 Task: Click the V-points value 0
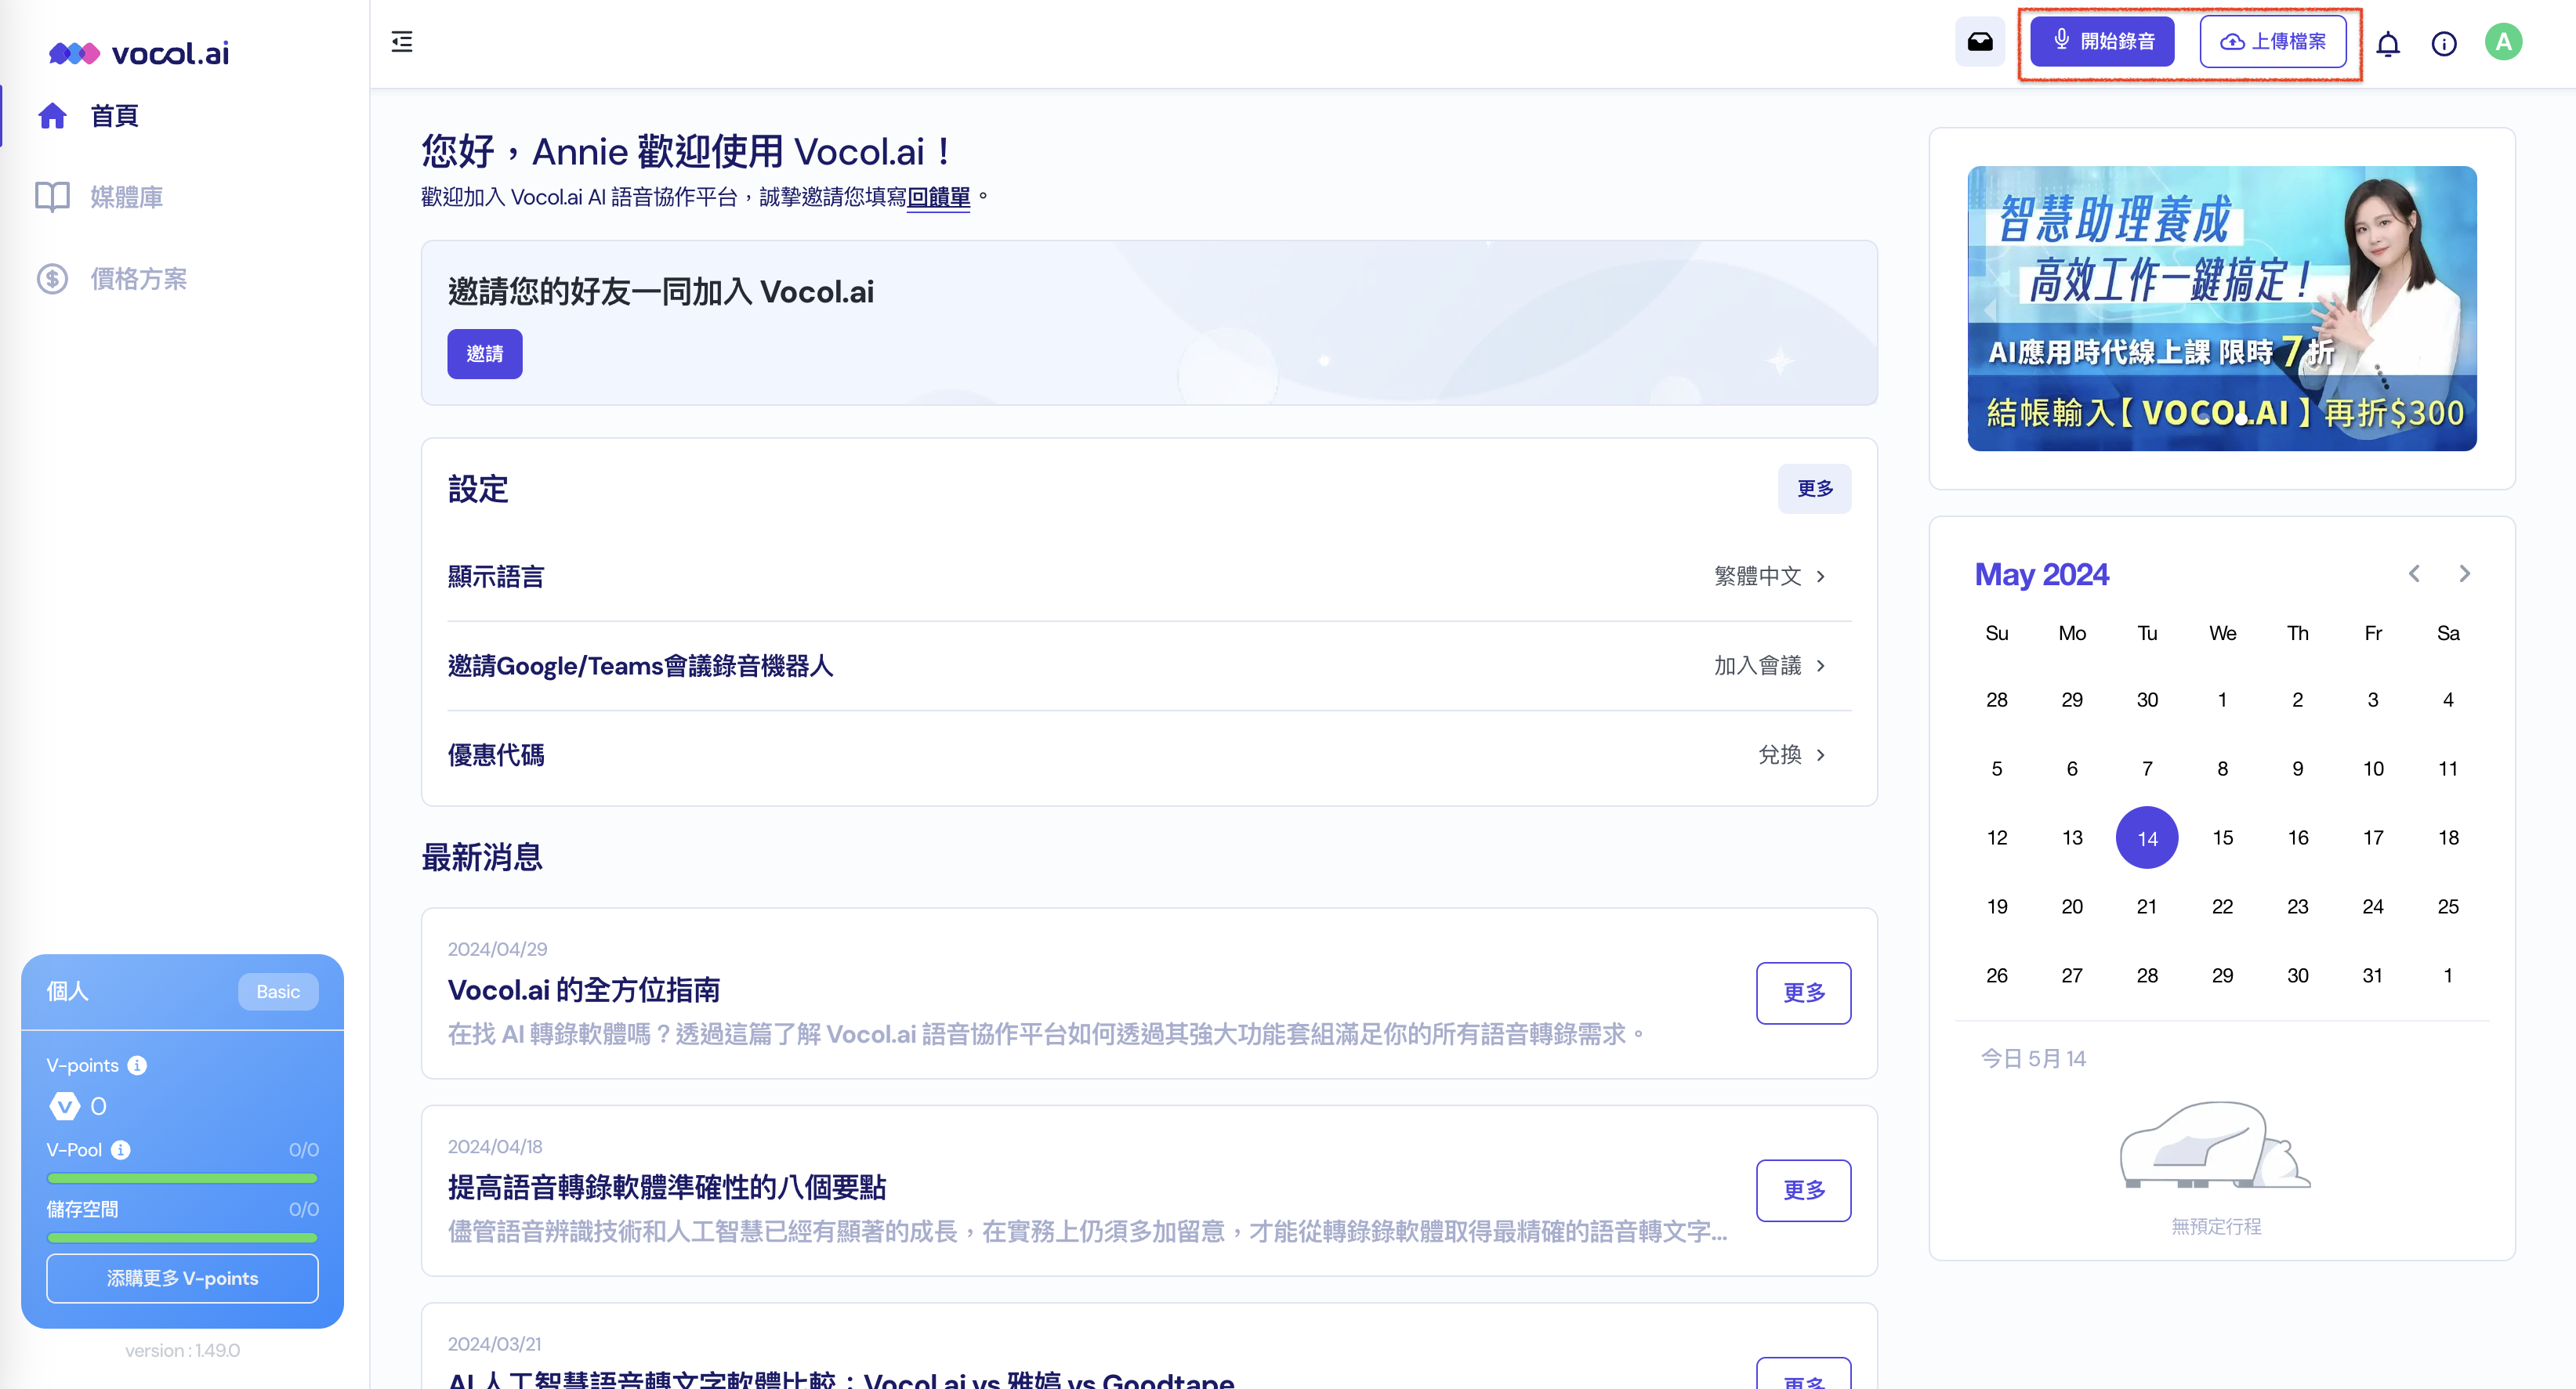(x=98, y=1106)
